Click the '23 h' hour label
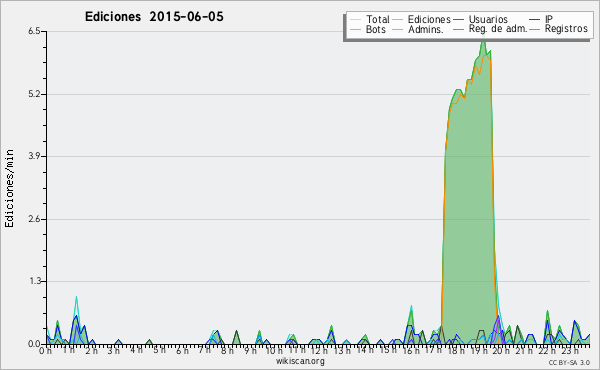The width and height of the screenshot is (600, 370). point(569,351)
